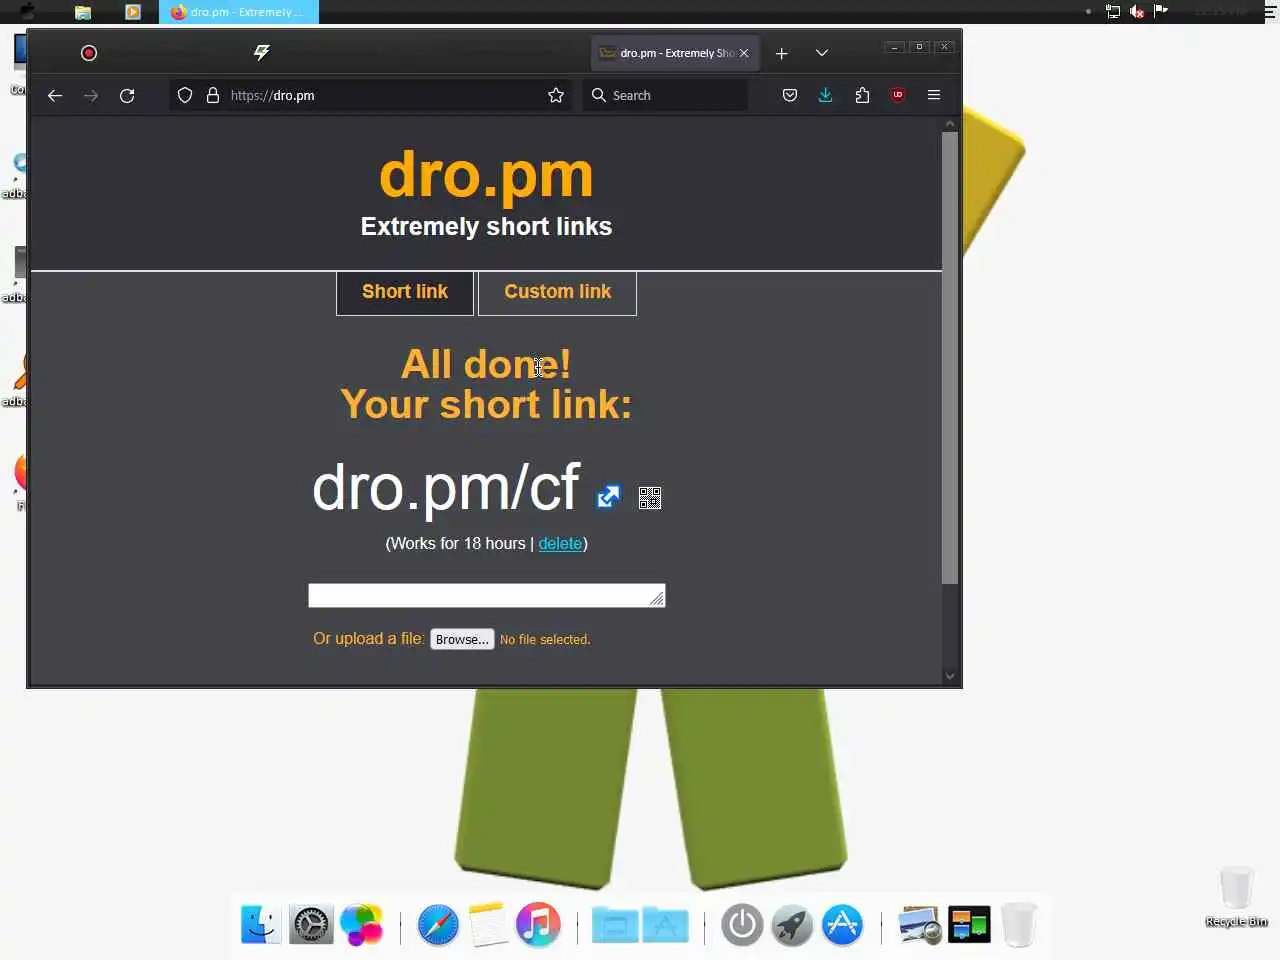Open Preview photo icon in dock
The height and width of the screenshot is (960, 1280).
(919, 924)
